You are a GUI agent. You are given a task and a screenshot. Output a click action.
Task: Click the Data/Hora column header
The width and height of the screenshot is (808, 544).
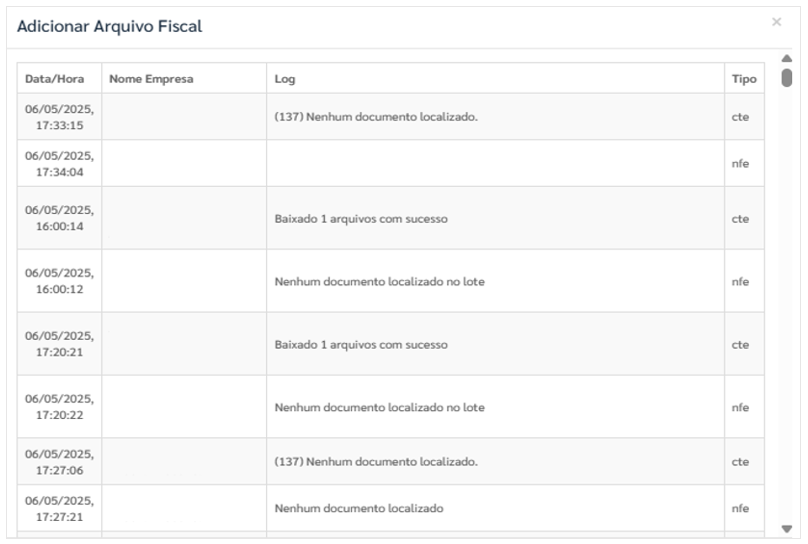pyautogui.click(x=55, y=79)
